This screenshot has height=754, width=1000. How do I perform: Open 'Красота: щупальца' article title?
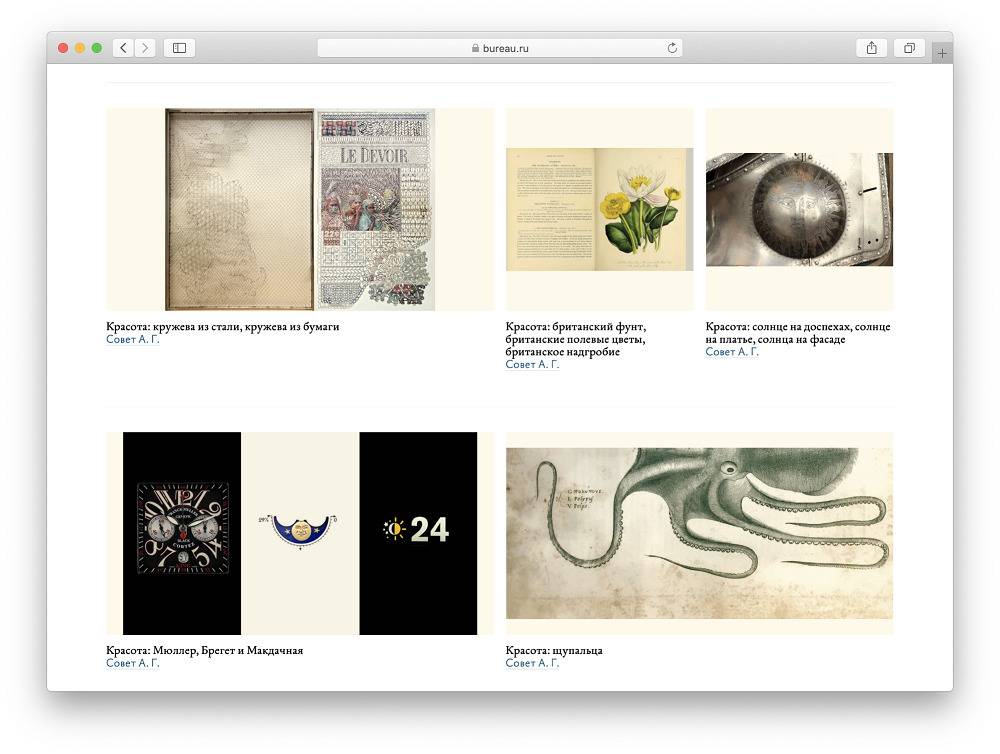[x=554, y=650]
